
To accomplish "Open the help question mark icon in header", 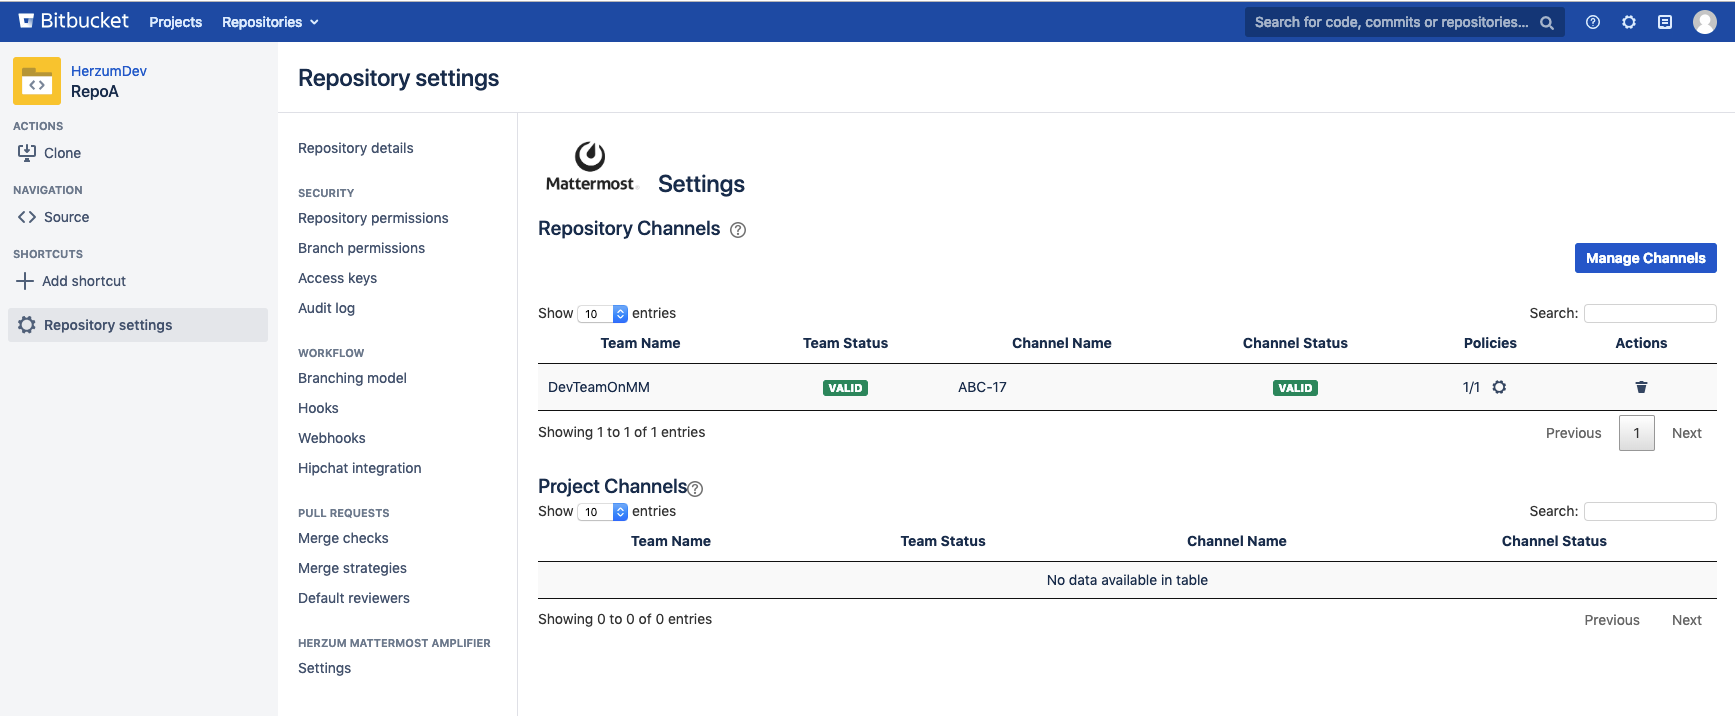I will pyautogui.click(x=1593, y=22).
